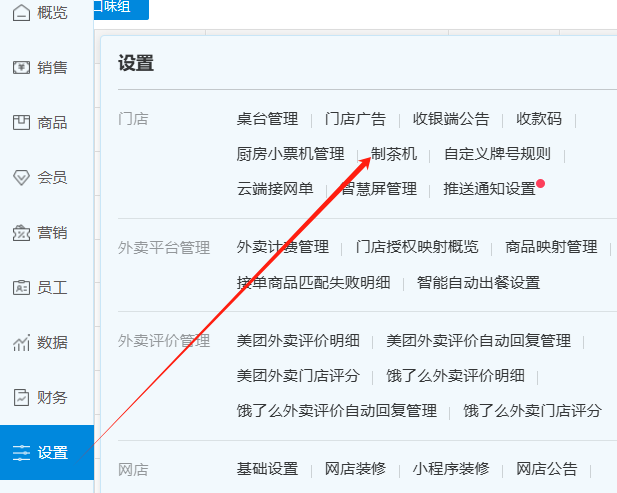Open 美团外卖评价自动回复管理 link
The width and height of the screenshot is (617, 493).
[478, 341]
